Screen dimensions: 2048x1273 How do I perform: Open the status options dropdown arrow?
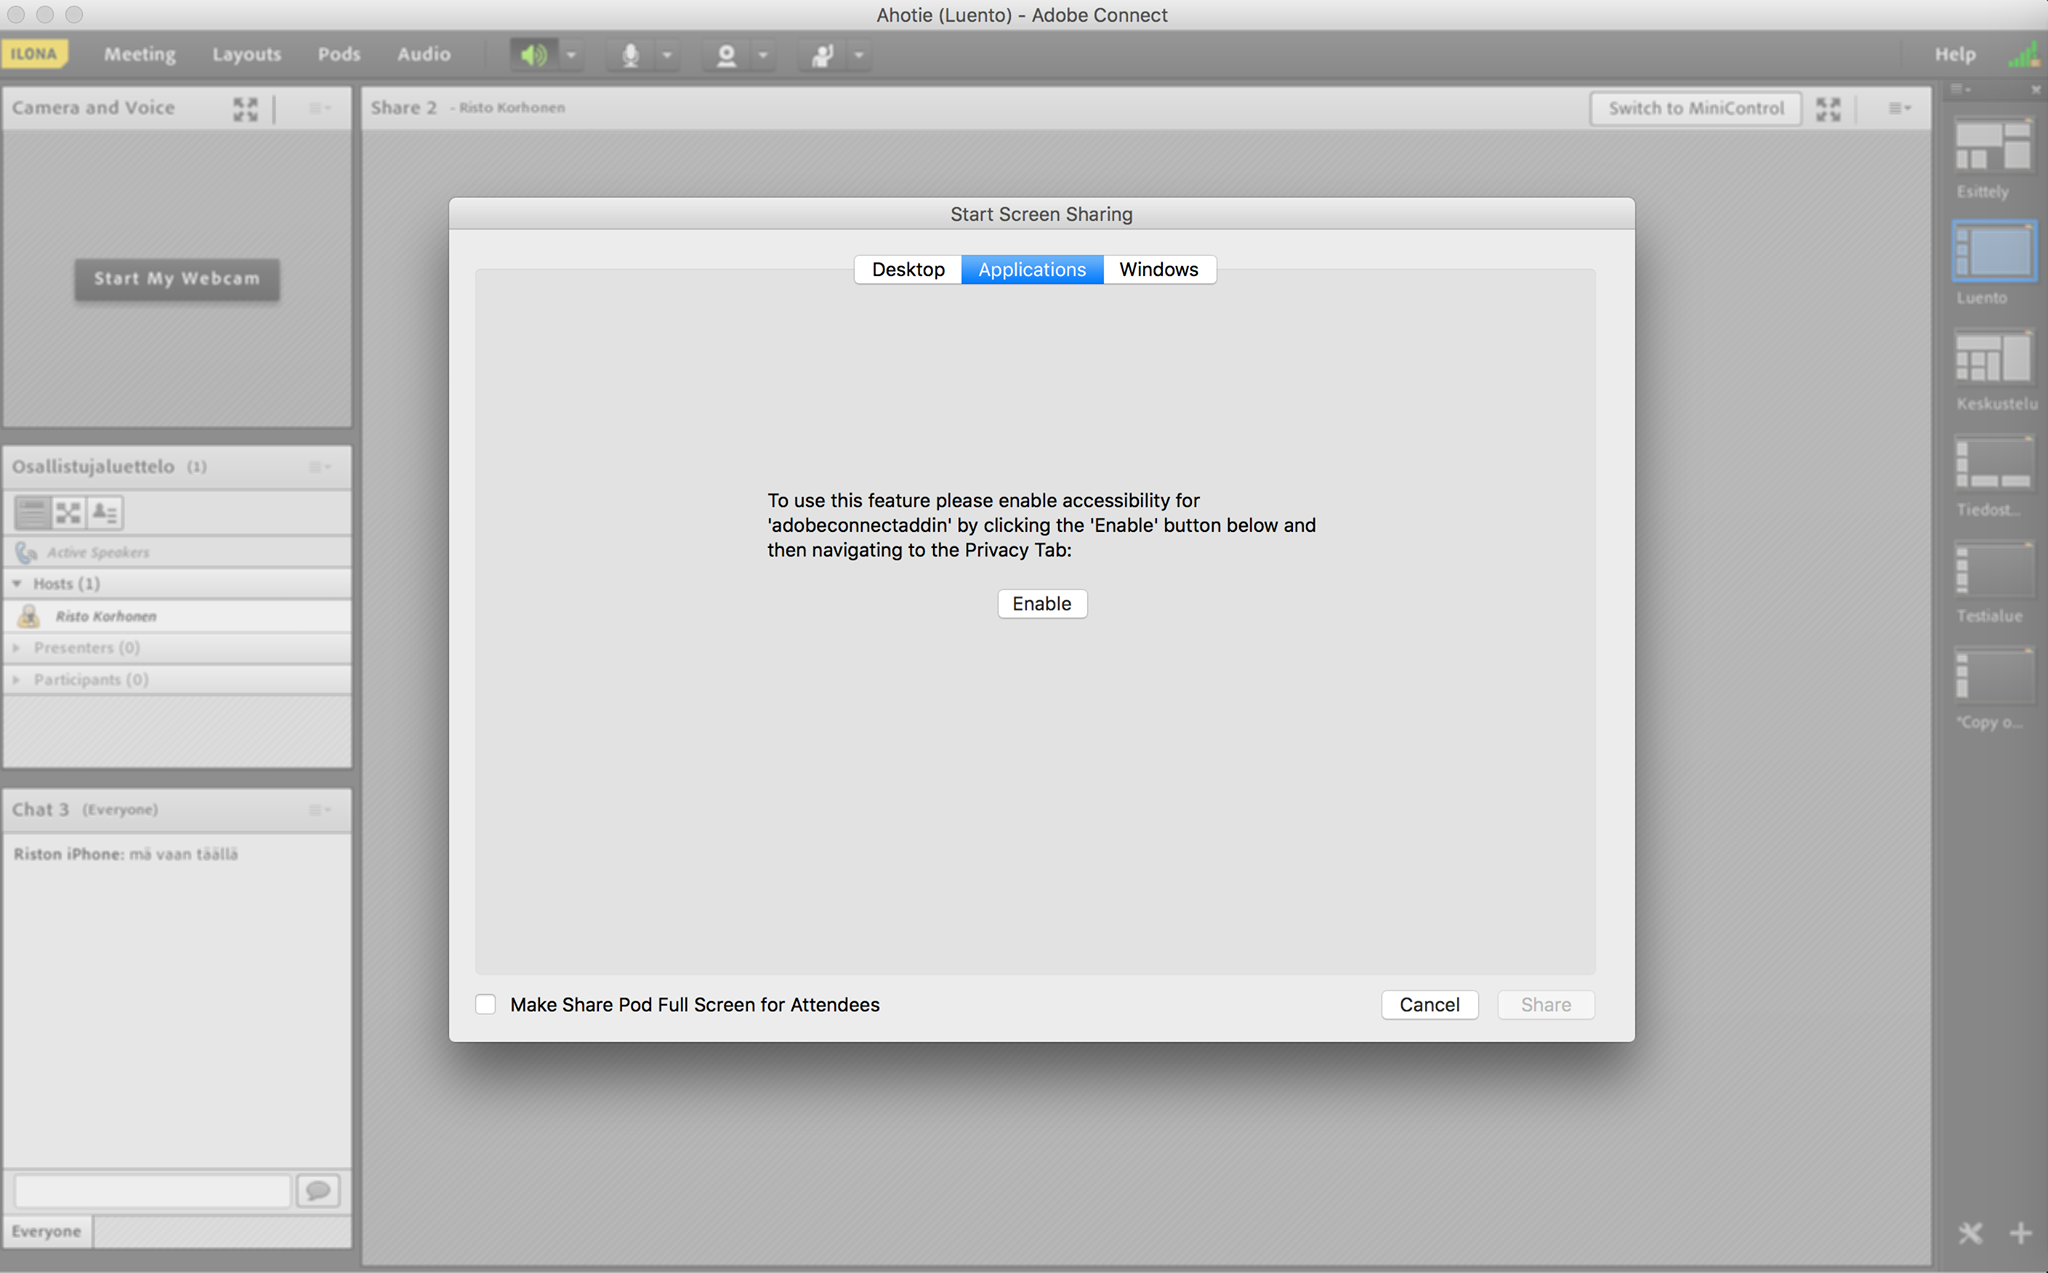(859, 55)
